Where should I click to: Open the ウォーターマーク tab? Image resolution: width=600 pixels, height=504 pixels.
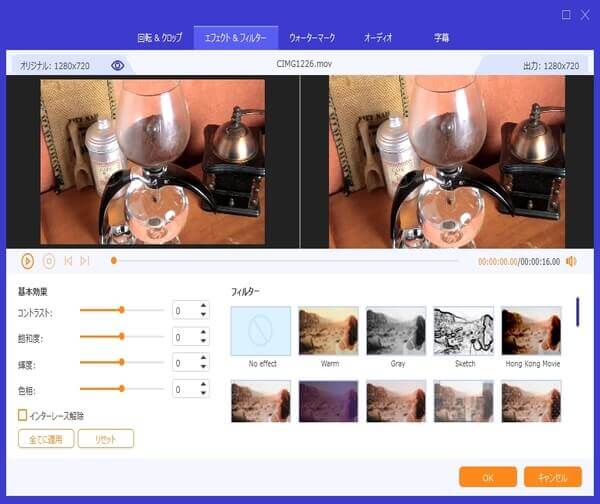312,38
